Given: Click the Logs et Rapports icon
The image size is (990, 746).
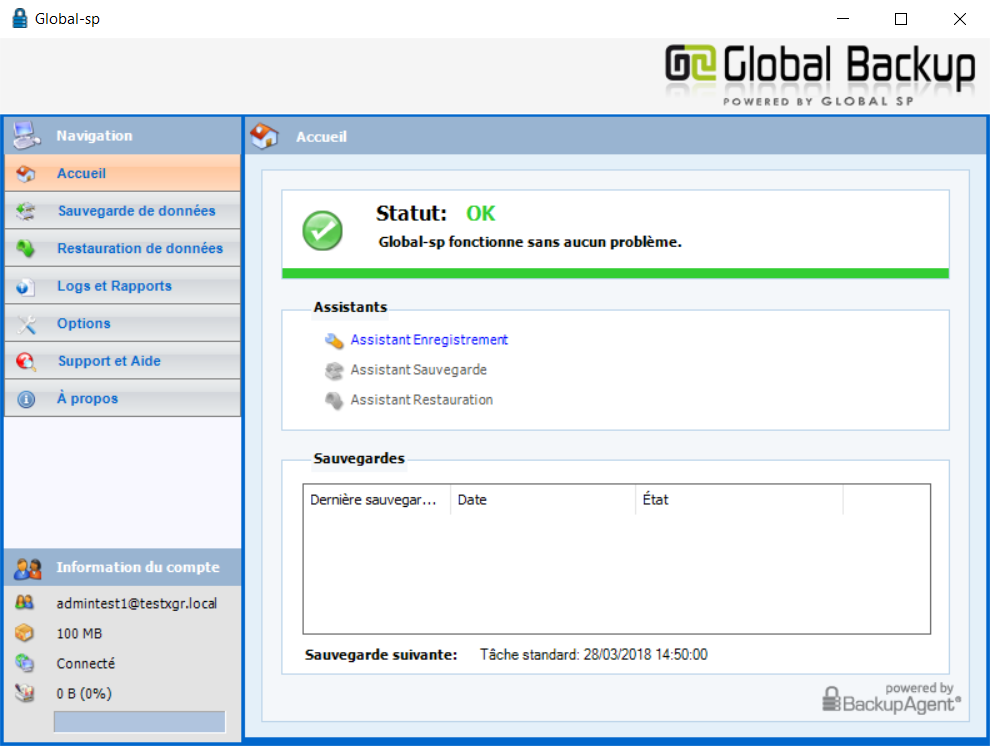Looking at the screenshot, I should tap(26, 287).
